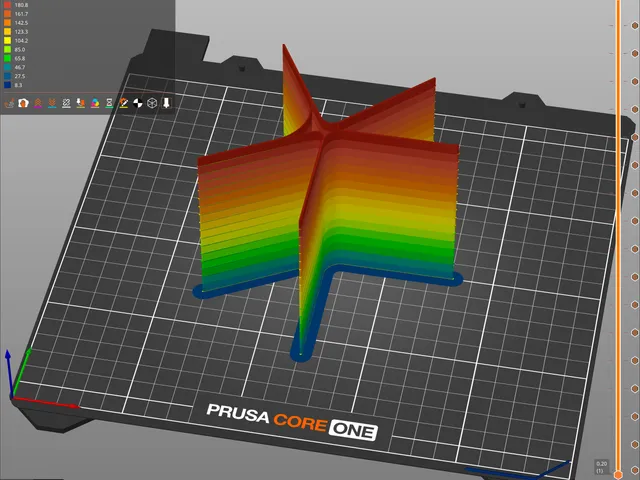Toggle center of gravity marker icon
Screen dimensions: 640x480
click(x=138, y=103)
